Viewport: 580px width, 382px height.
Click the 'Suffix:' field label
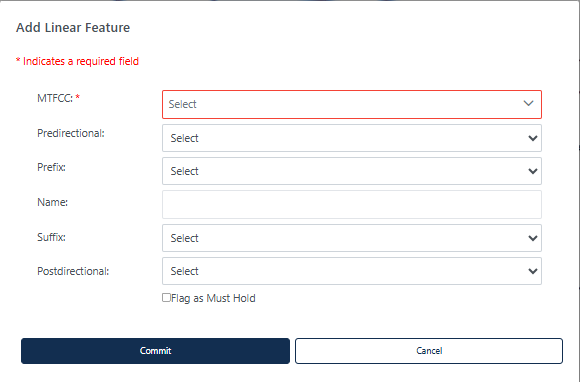click(x=51, y=237)
